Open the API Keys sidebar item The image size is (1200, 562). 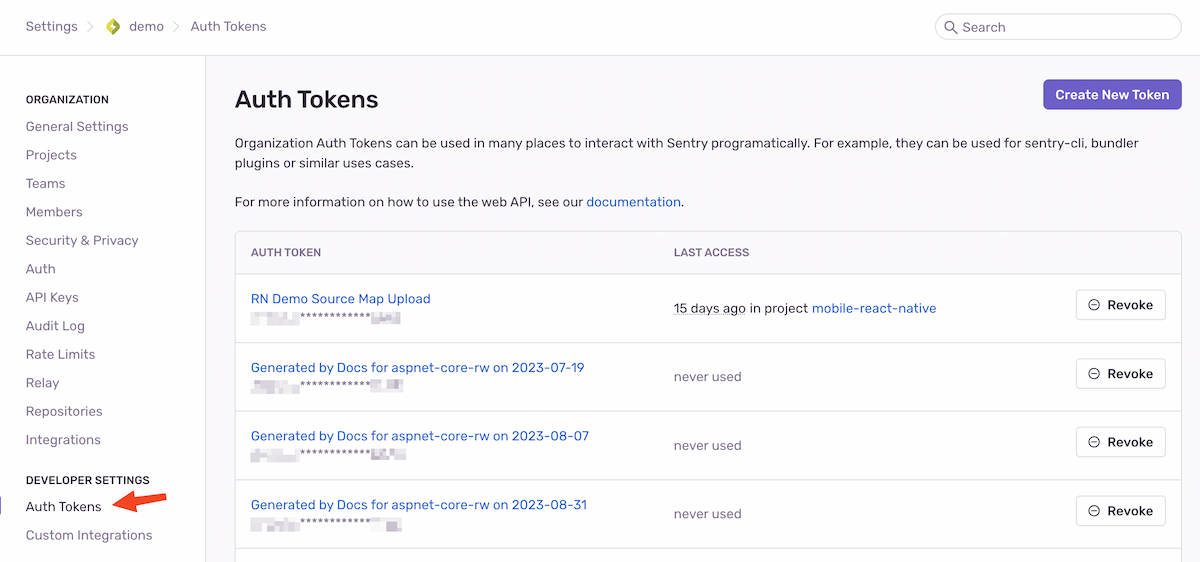coord(52,298)
